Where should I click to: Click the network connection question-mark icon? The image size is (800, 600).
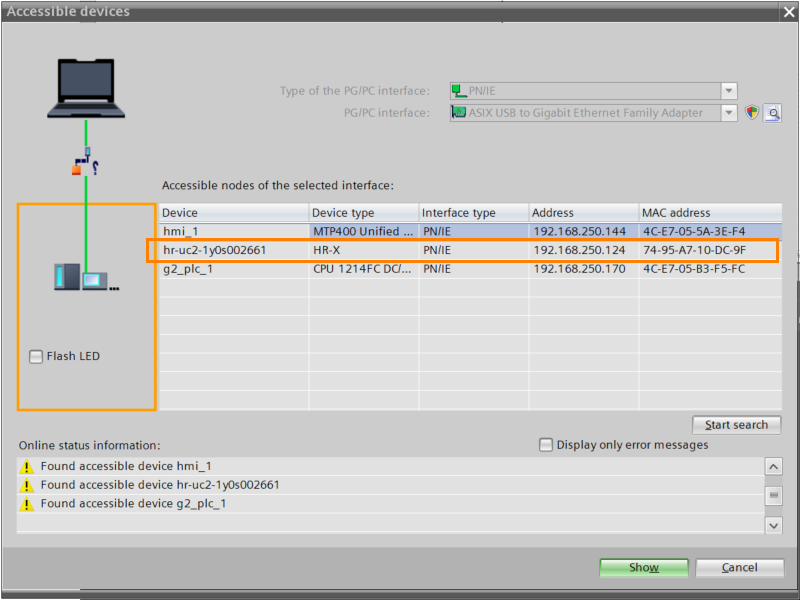click(x=85, y=162)
